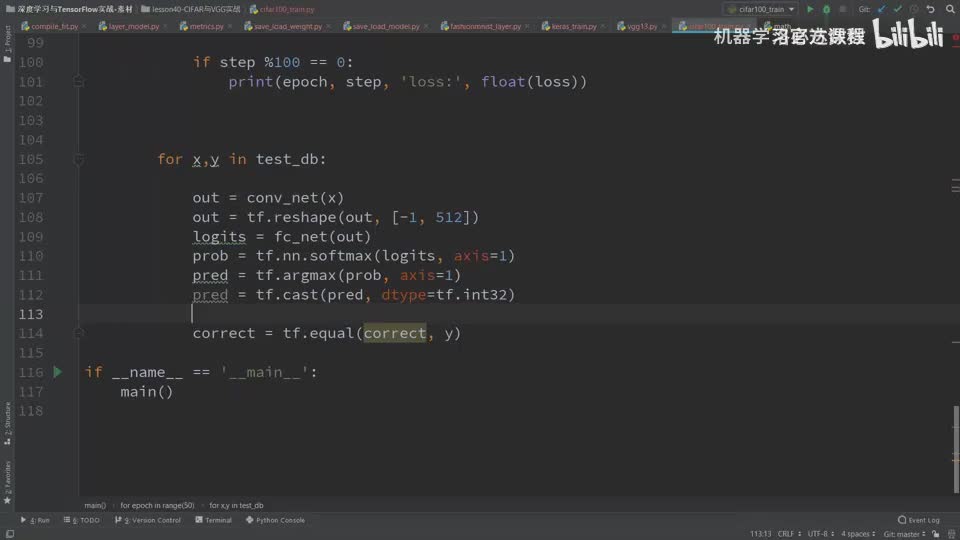Click 'for epoch in range(50)' breadcrumb
960x540 pixels.
pos(157,505)
